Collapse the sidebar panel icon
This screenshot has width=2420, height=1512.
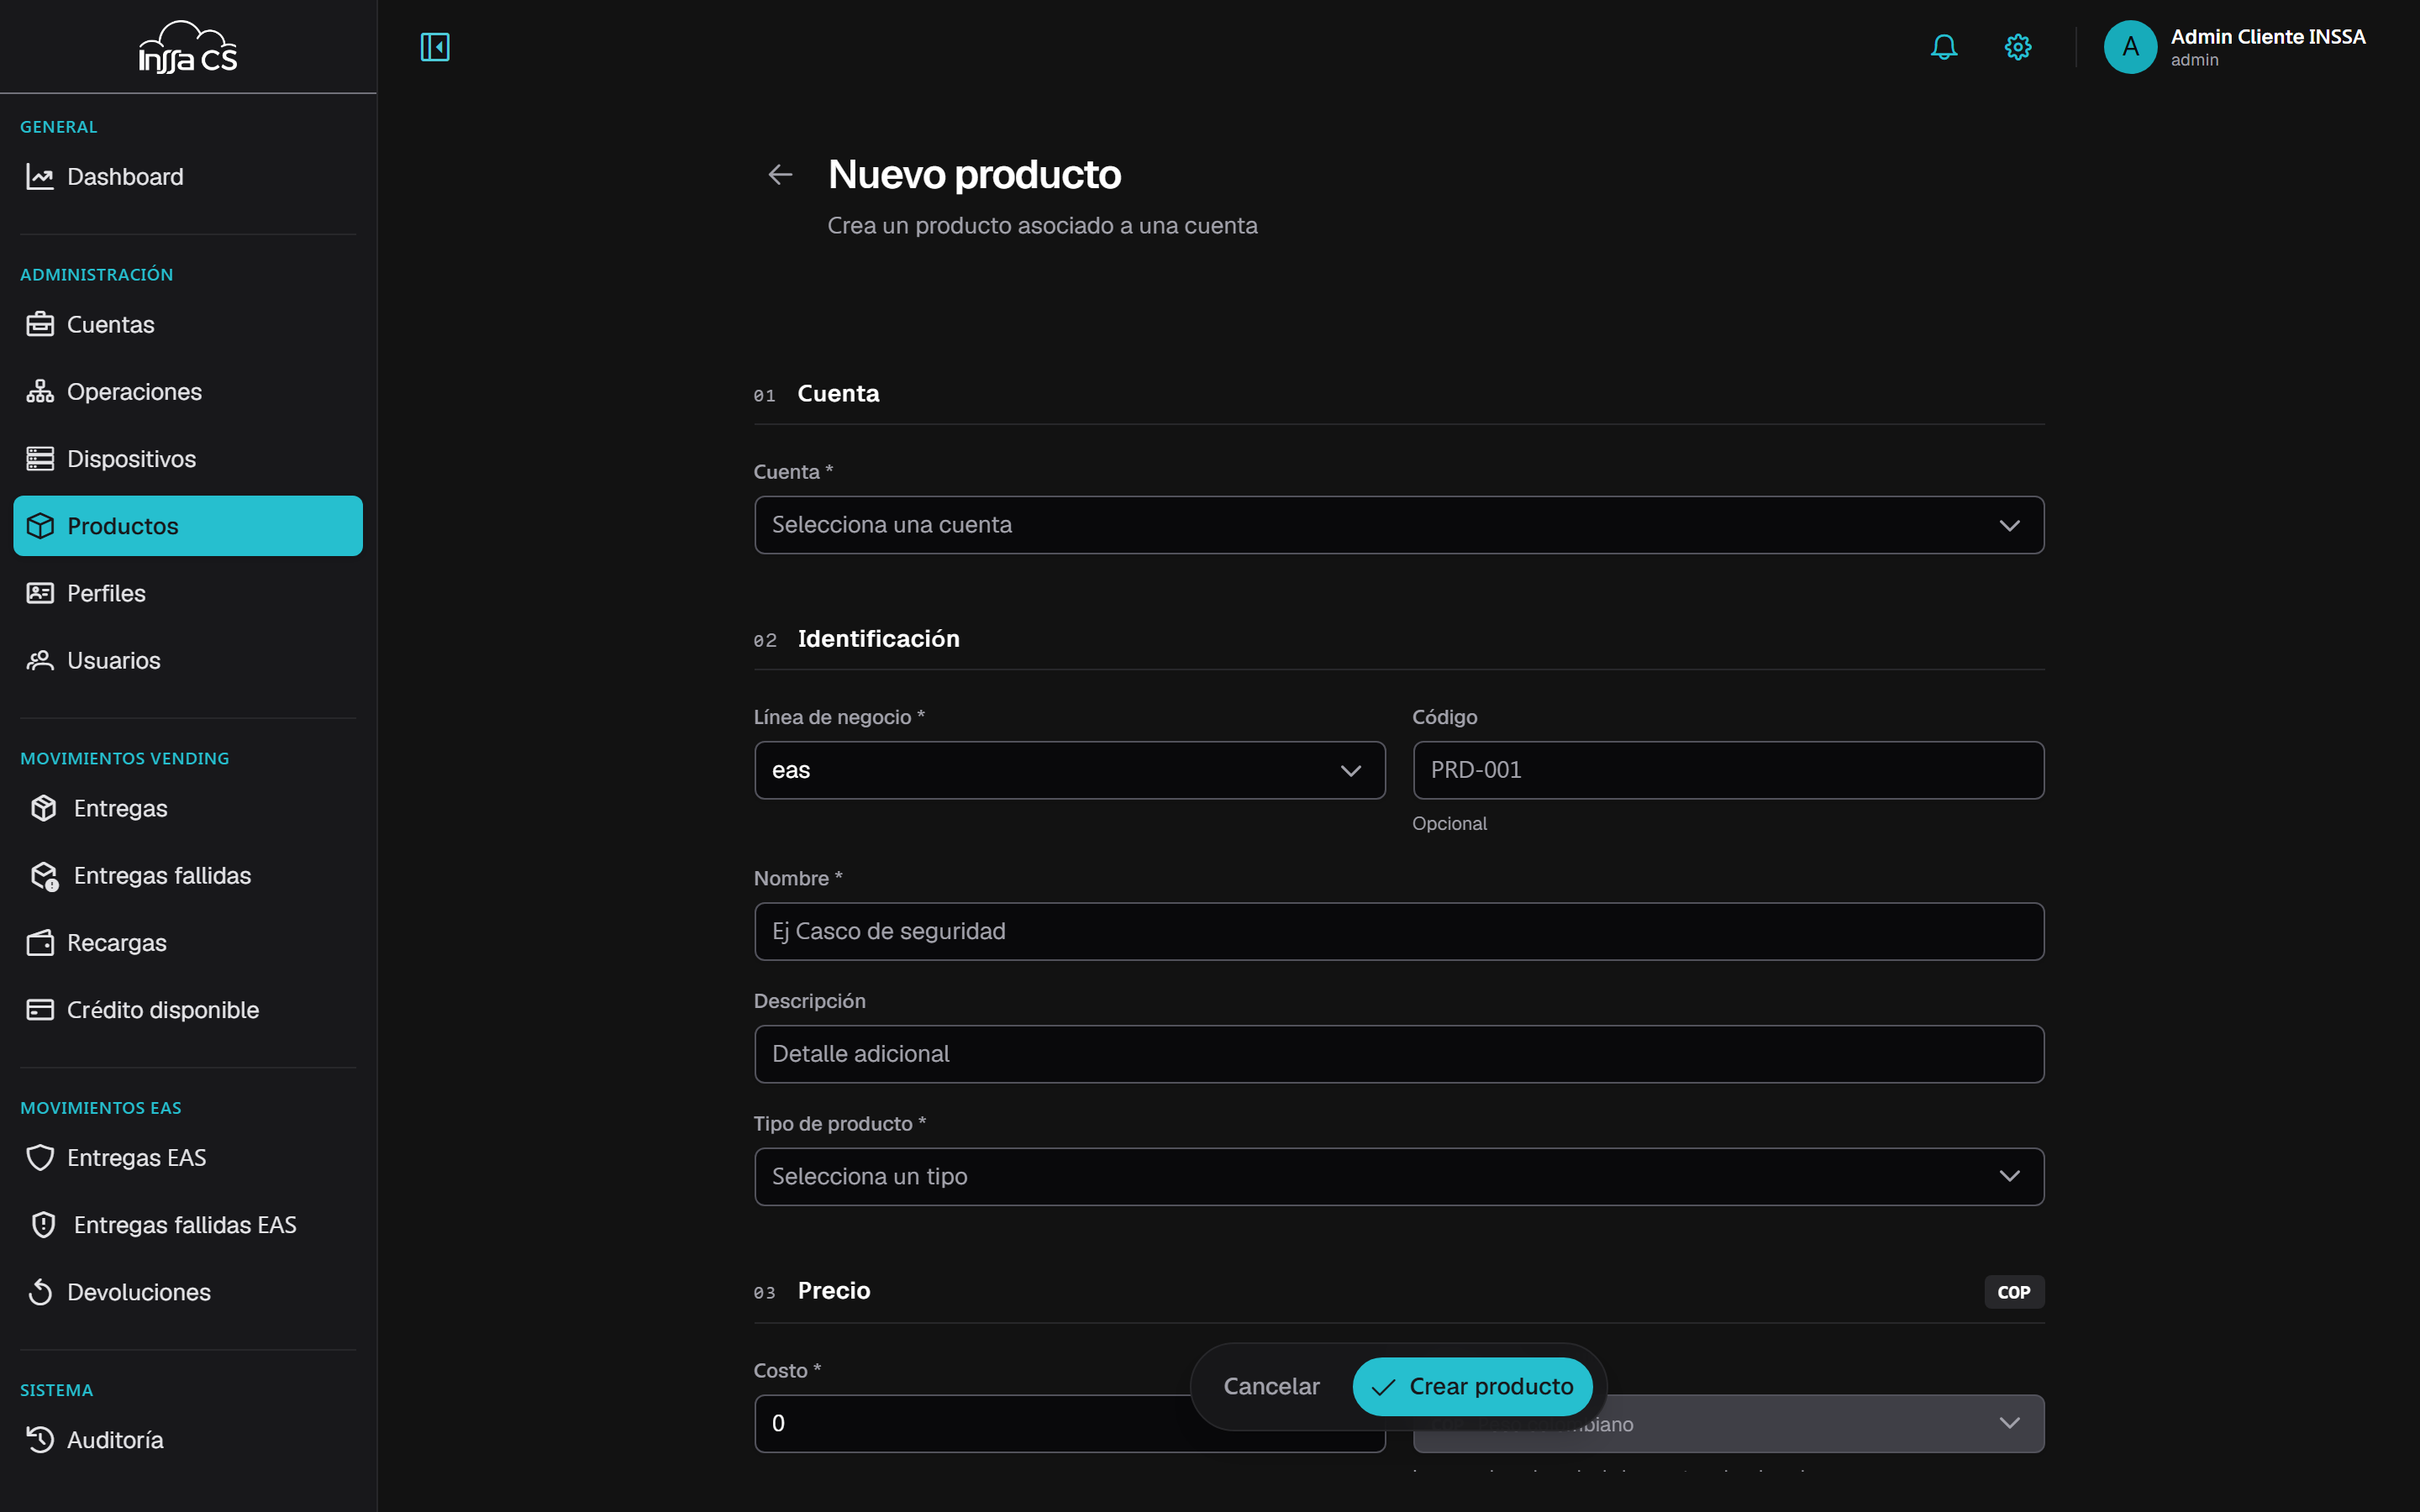click(435, 47)
